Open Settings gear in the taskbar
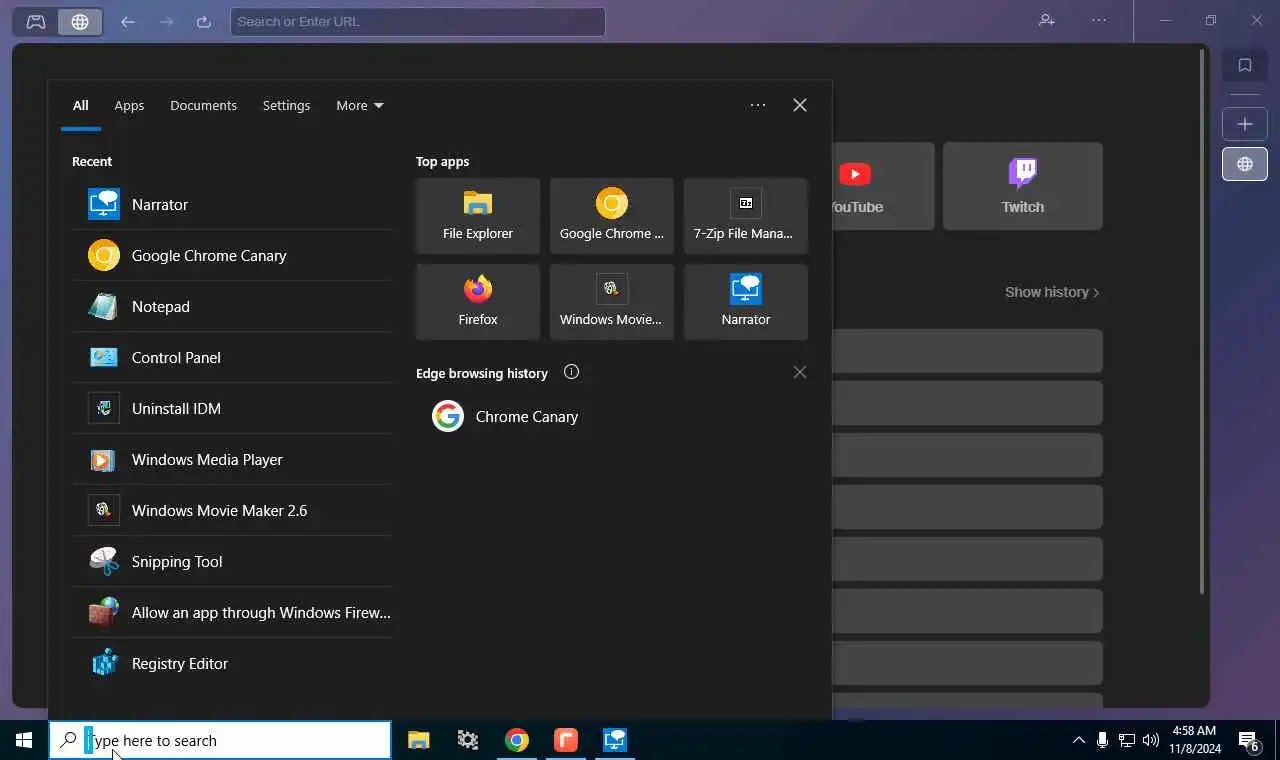The width and height of the screenshot is (1280, 760). tap(468, 740)
